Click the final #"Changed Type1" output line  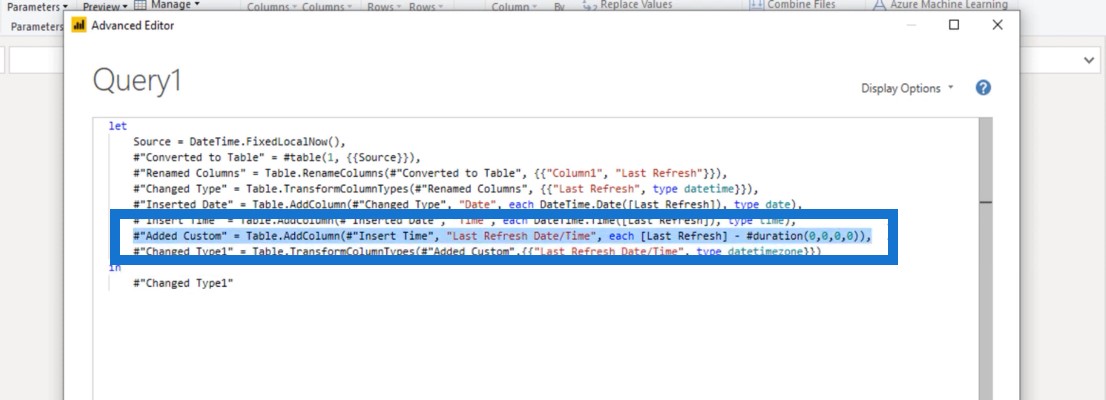pyautogui.click(x=183, y=283)
